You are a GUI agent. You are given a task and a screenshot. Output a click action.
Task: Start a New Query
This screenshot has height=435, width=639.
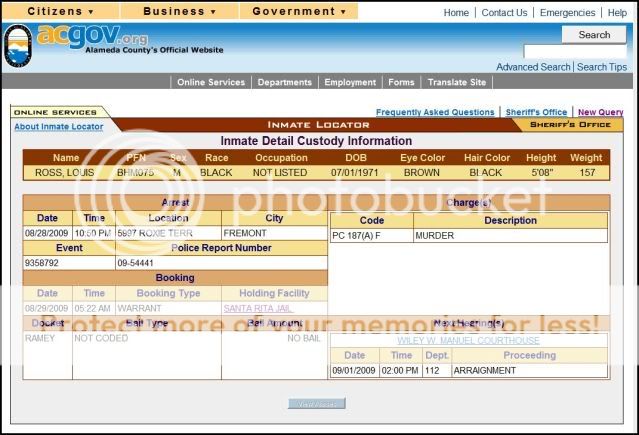click(601, 113)
